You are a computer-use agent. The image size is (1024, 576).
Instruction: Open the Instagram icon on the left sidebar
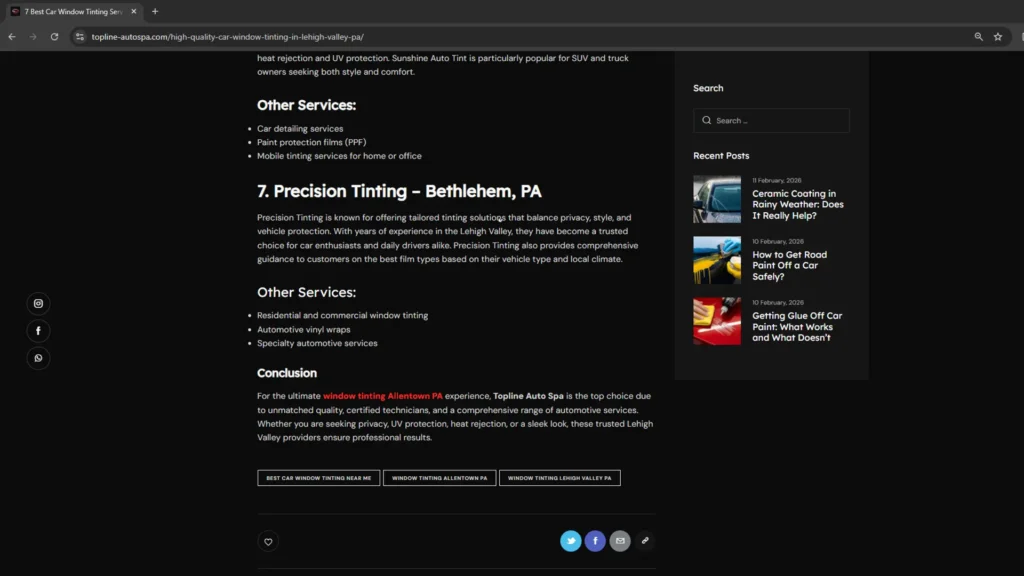point(38,303)
